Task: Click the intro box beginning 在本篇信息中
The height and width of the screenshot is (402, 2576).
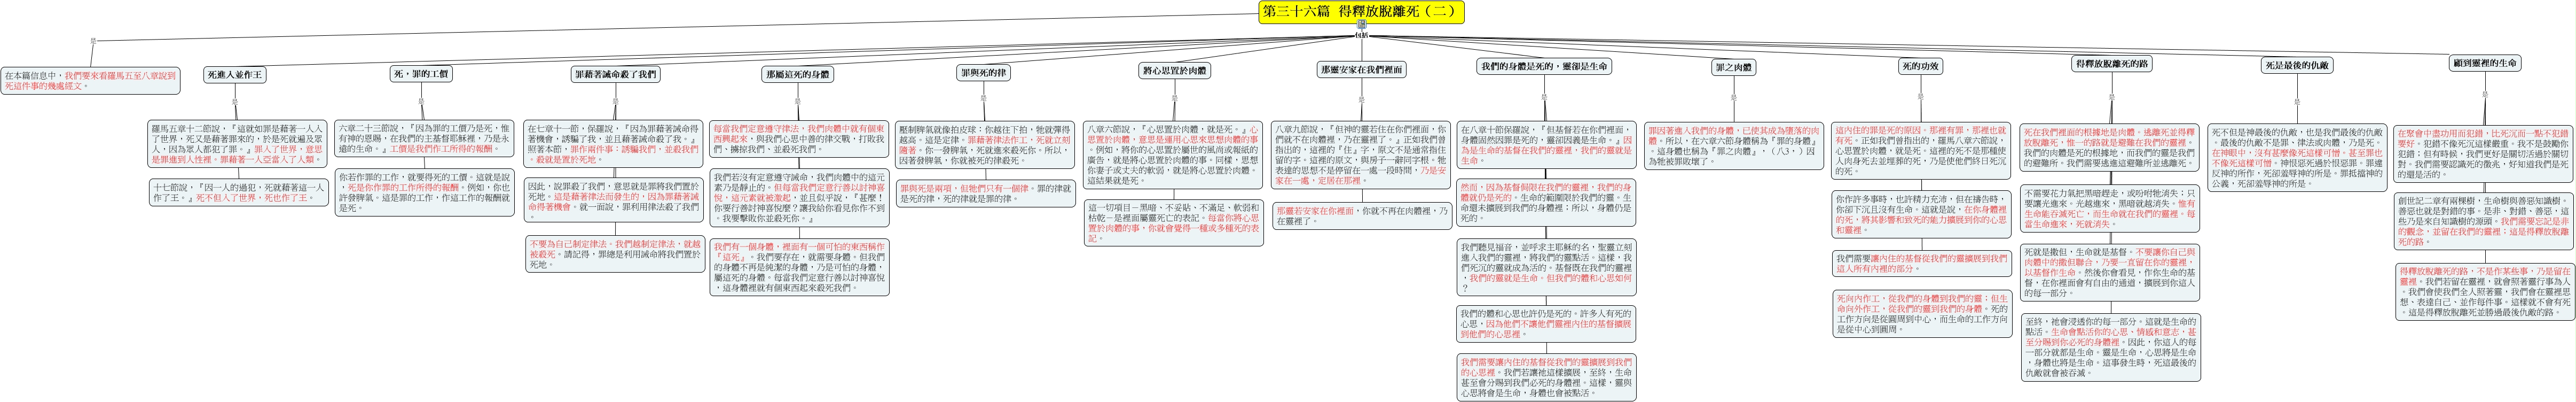Action: (x=91, y=80)
